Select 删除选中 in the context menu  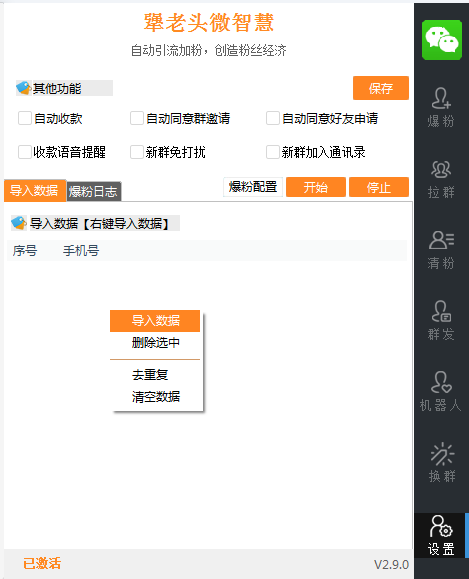coord(155,343)
